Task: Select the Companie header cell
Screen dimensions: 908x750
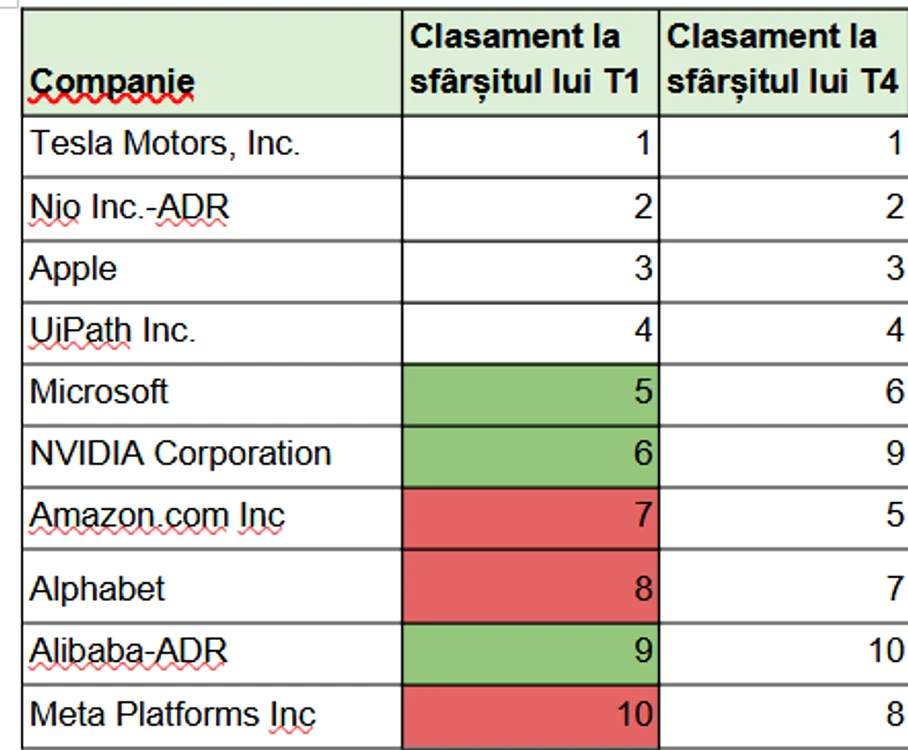Action: (212, 62)
